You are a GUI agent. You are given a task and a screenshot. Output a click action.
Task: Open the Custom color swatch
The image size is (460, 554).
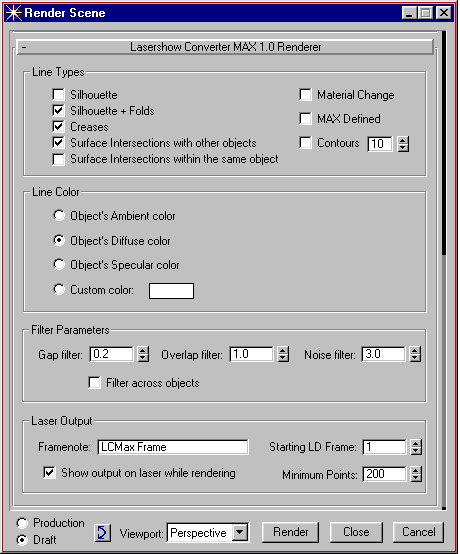171,291
